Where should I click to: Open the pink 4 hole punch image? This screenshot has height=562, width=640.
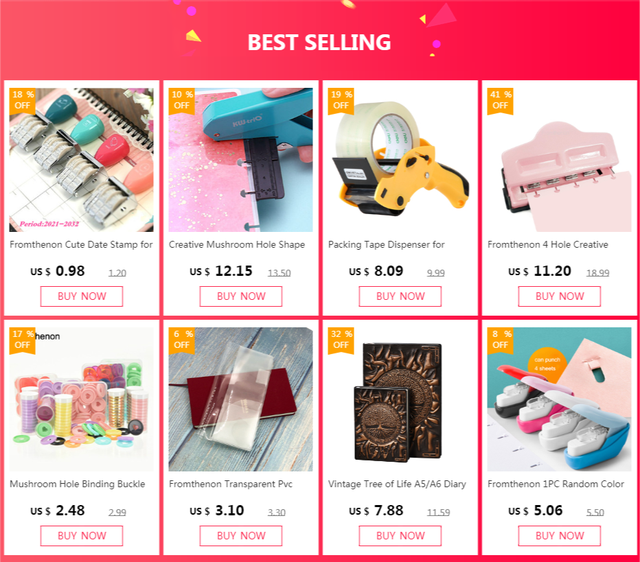click(559, 160)
